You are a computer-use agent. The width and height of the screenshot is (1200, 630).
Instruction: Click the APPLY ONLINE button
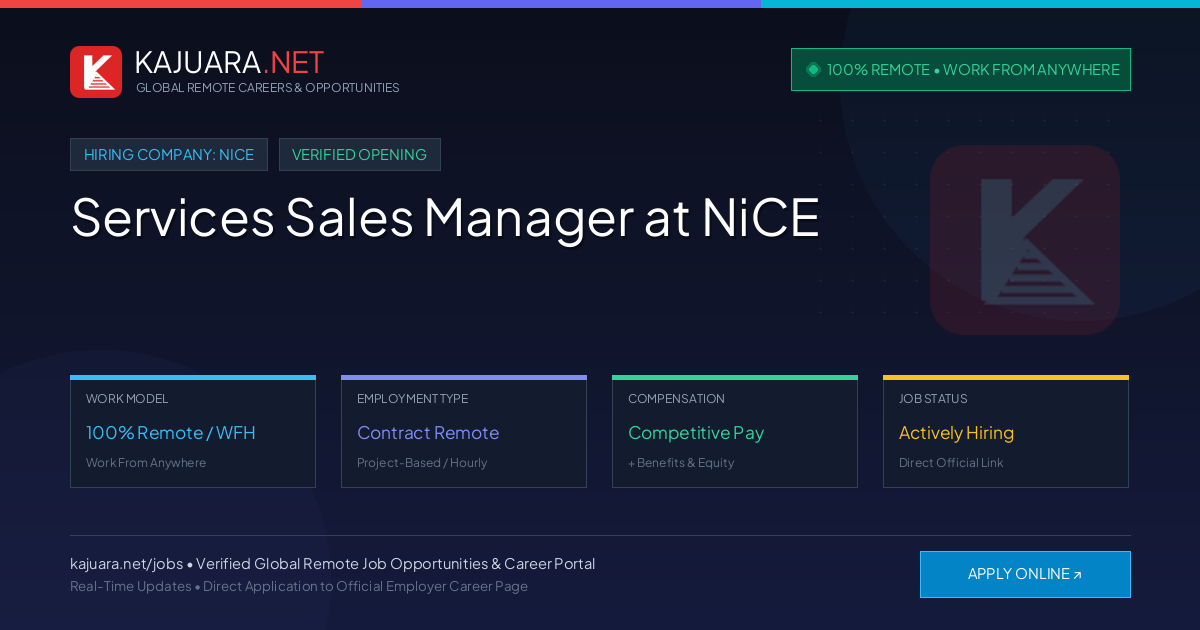pos(1025,574)
